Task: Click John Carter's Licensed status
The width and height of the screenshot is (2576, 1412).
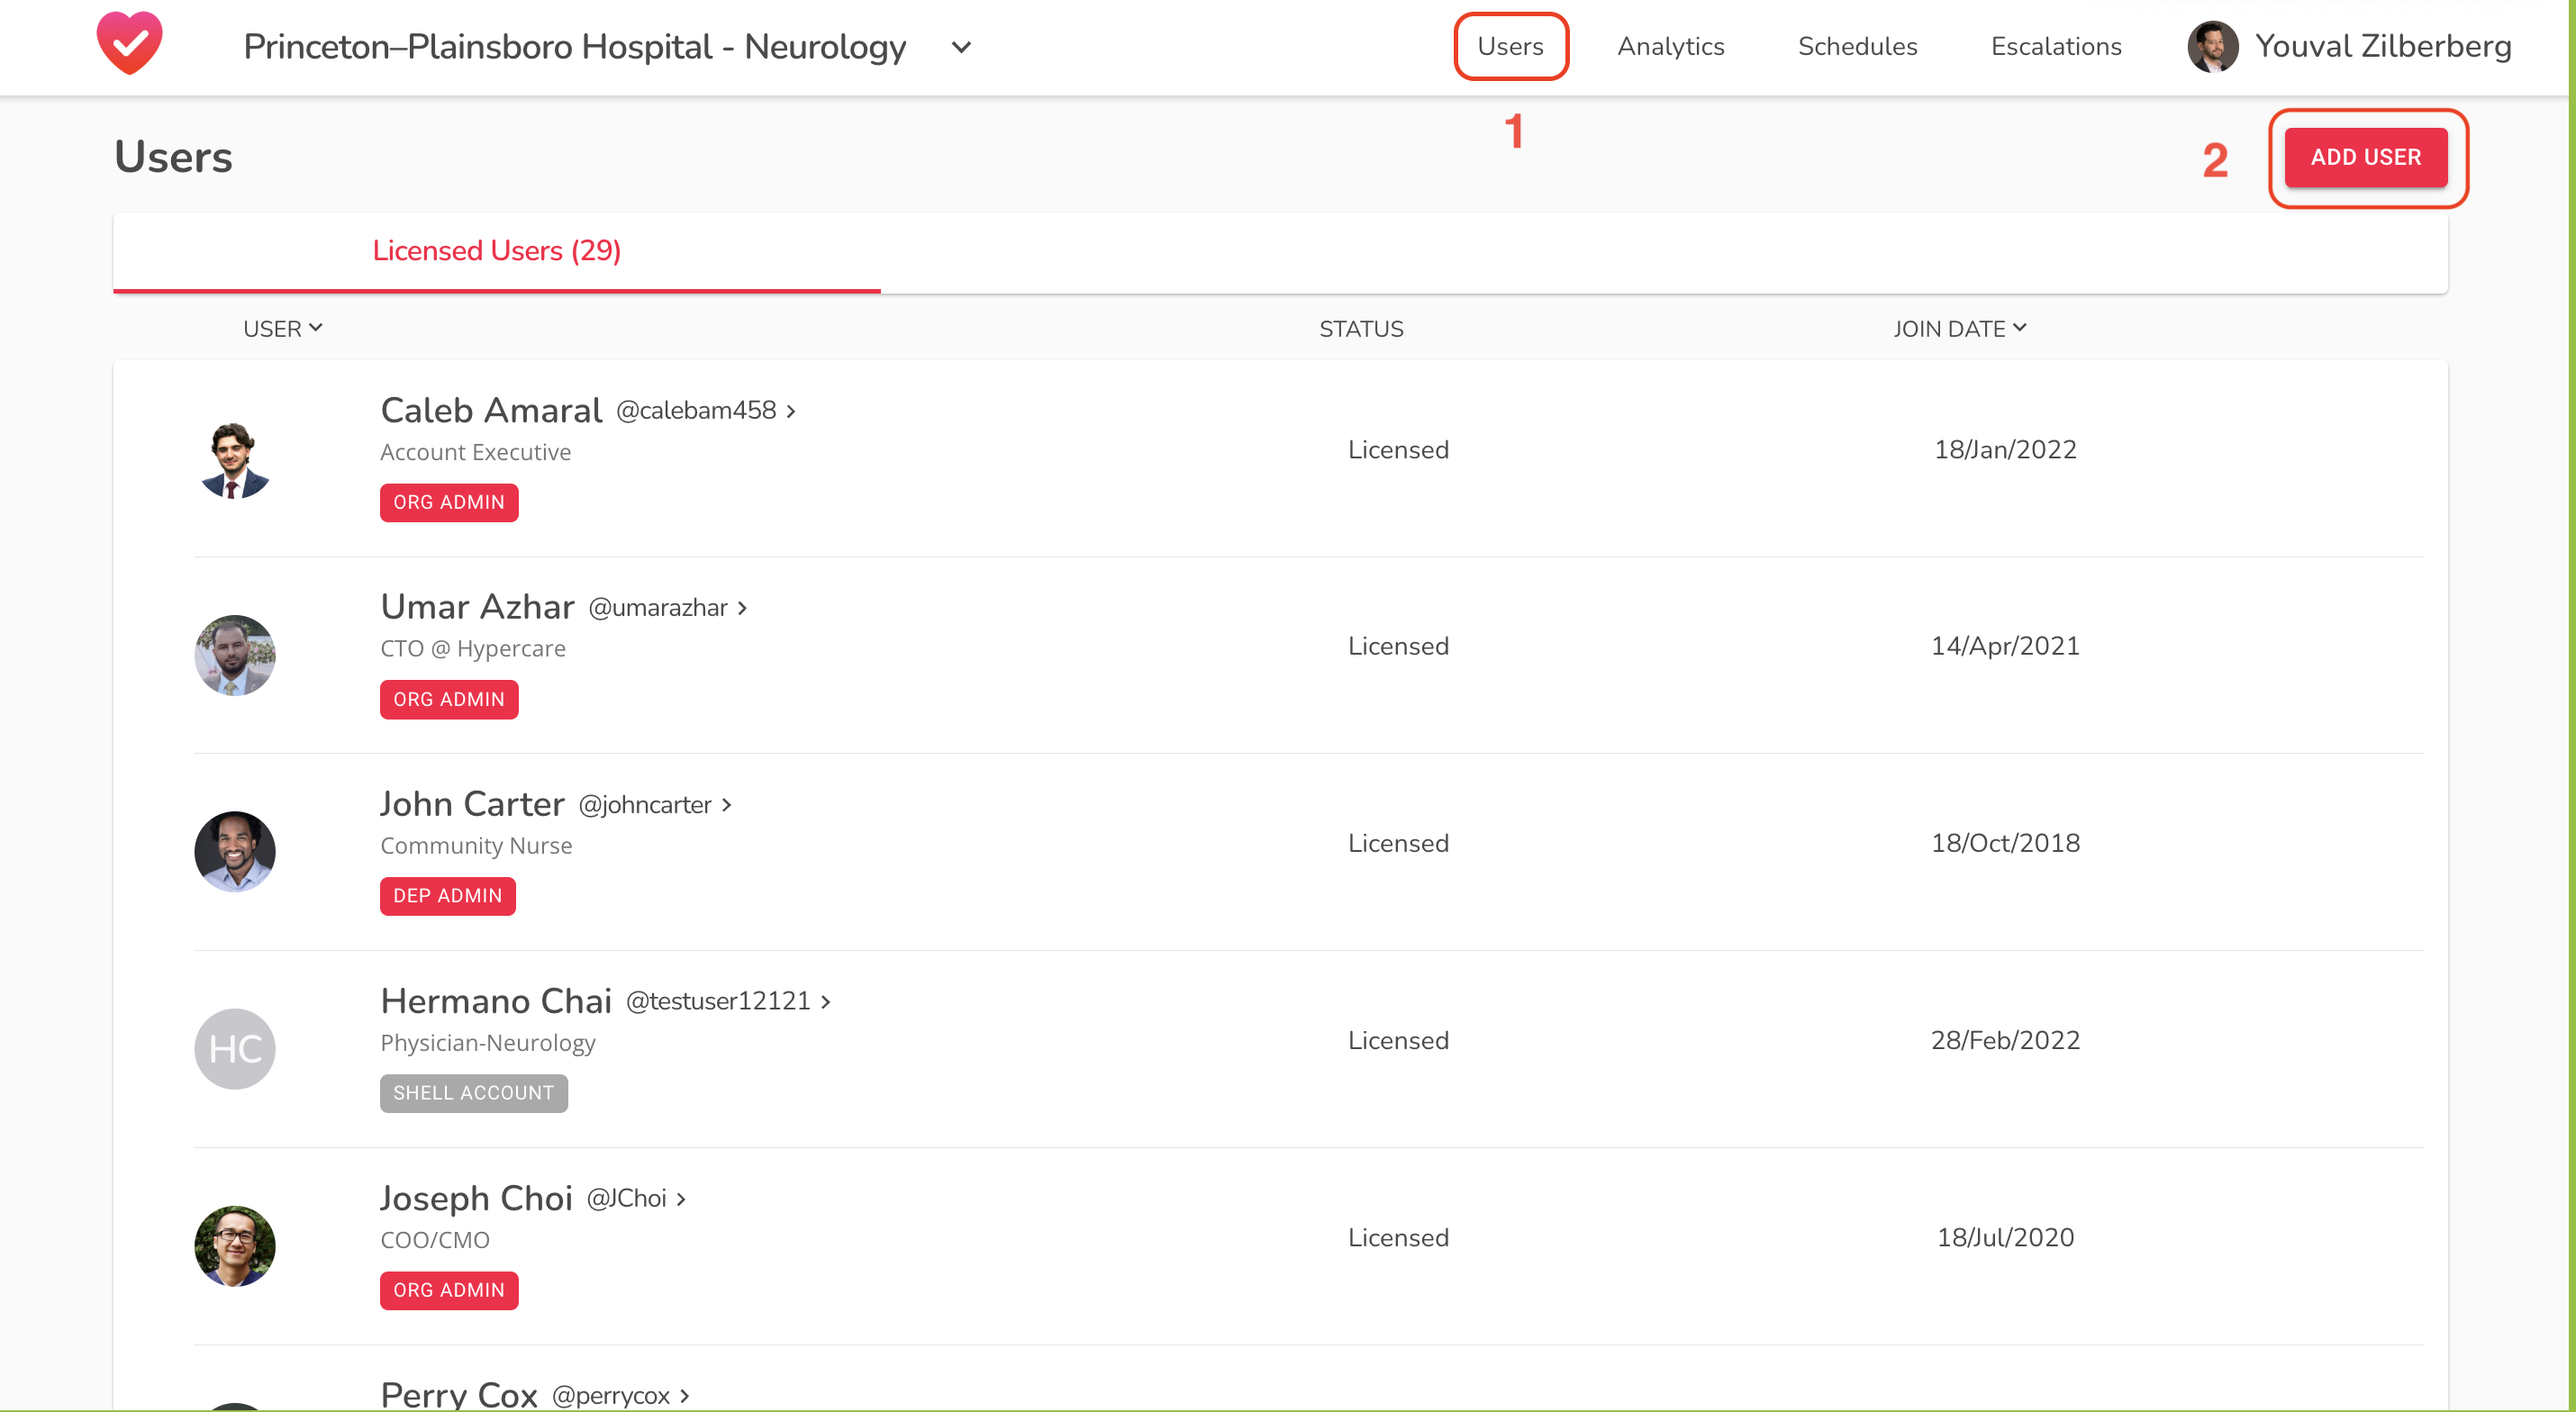Action: 1398,843
